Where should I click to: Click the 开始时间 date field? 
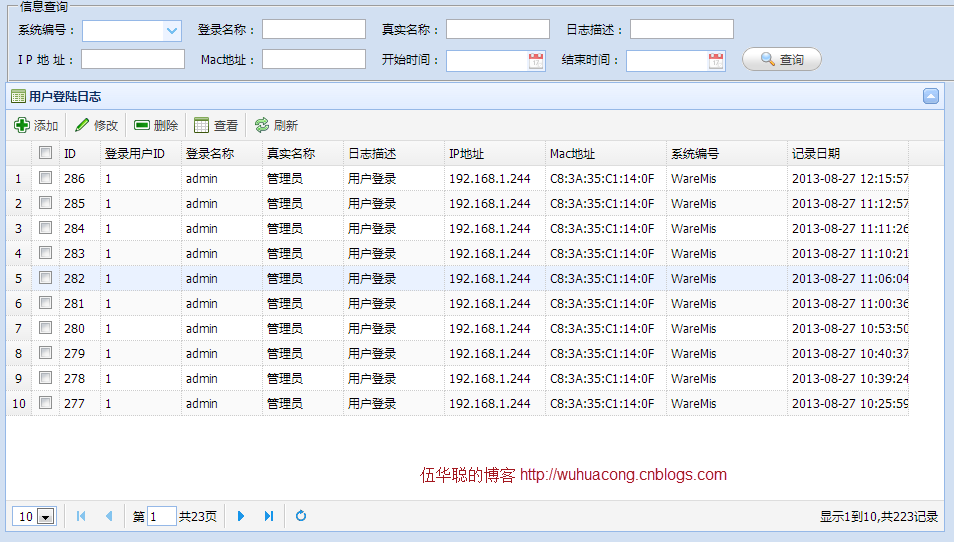(x=487, y=61)
